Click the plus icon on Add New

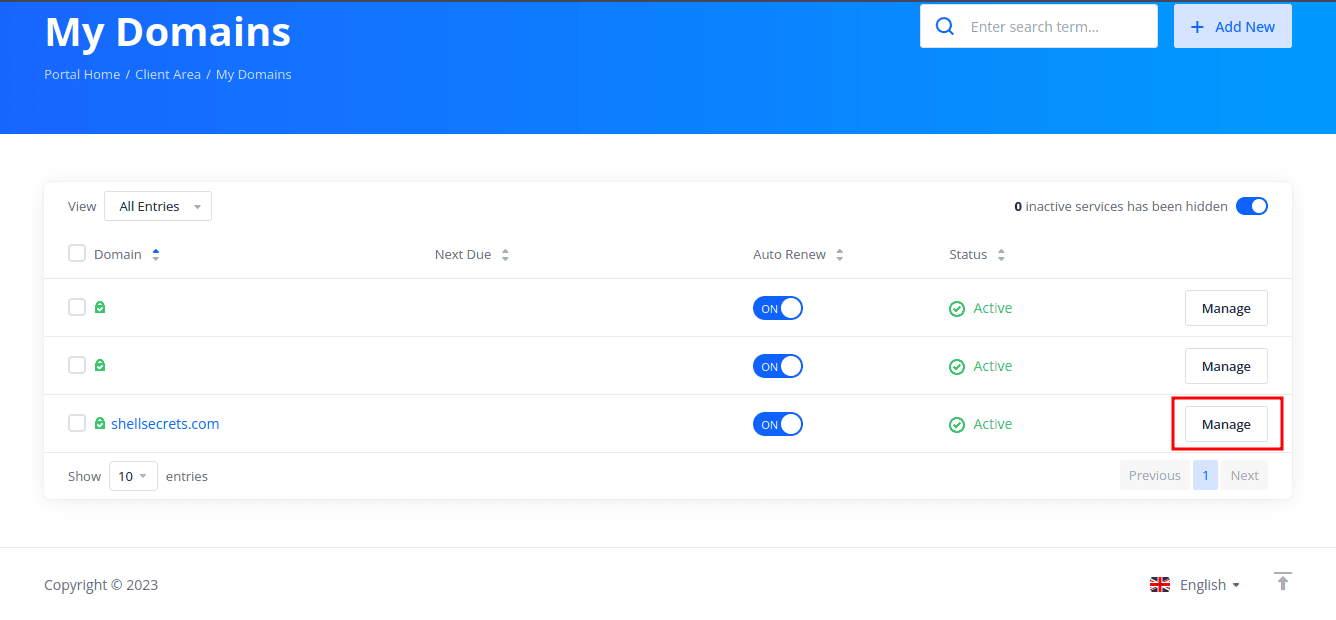[1199, 25]
